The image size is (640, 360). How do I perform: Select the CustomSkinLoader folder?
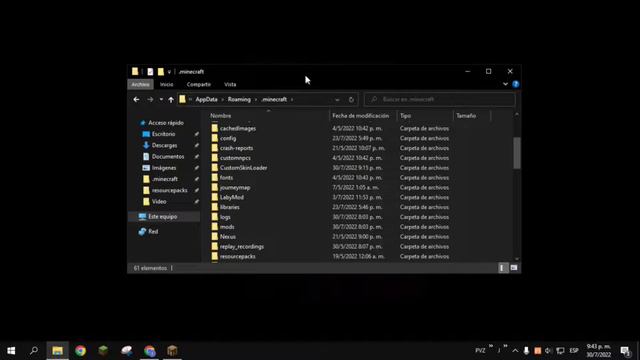243,168
